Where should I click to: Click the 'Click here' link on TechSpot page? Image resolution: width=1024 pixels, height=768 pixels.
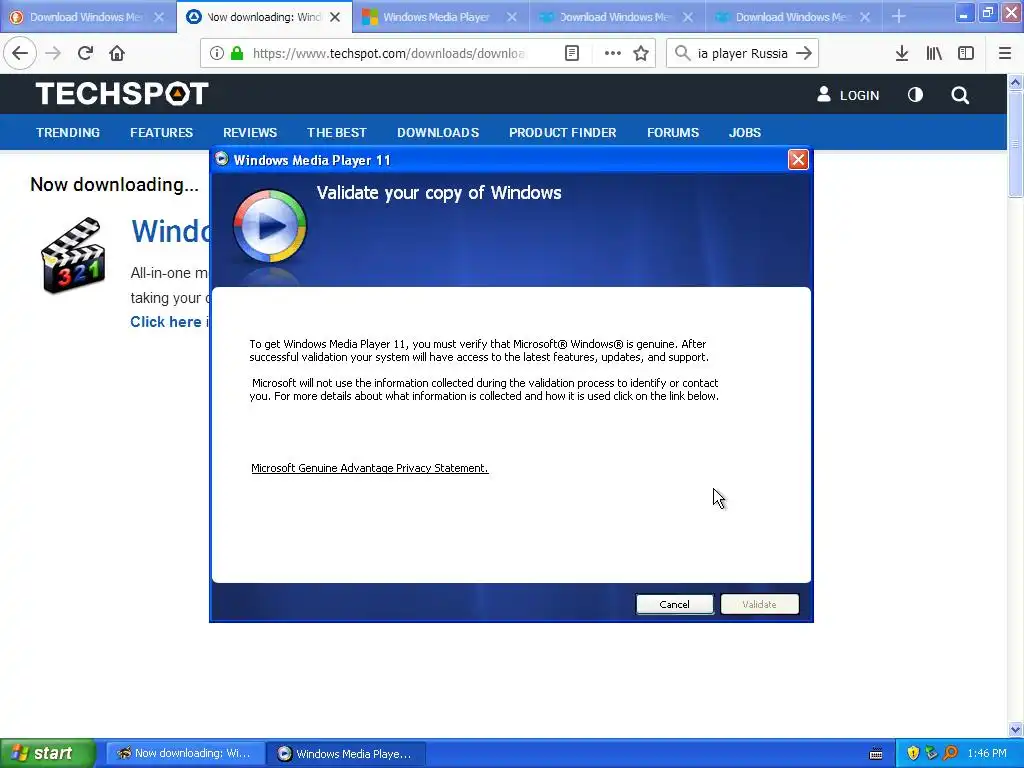166,321
